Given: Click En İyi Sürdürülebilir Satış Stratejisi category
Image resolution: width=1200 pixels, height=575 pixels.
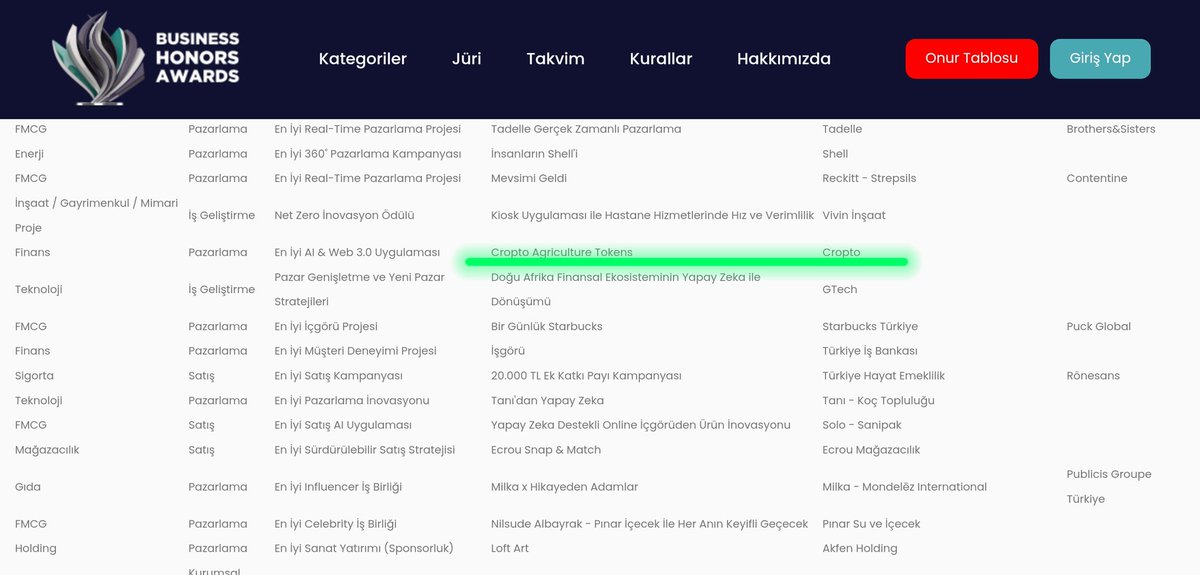Looking at the screenshot, I should (x=365, y=450).
